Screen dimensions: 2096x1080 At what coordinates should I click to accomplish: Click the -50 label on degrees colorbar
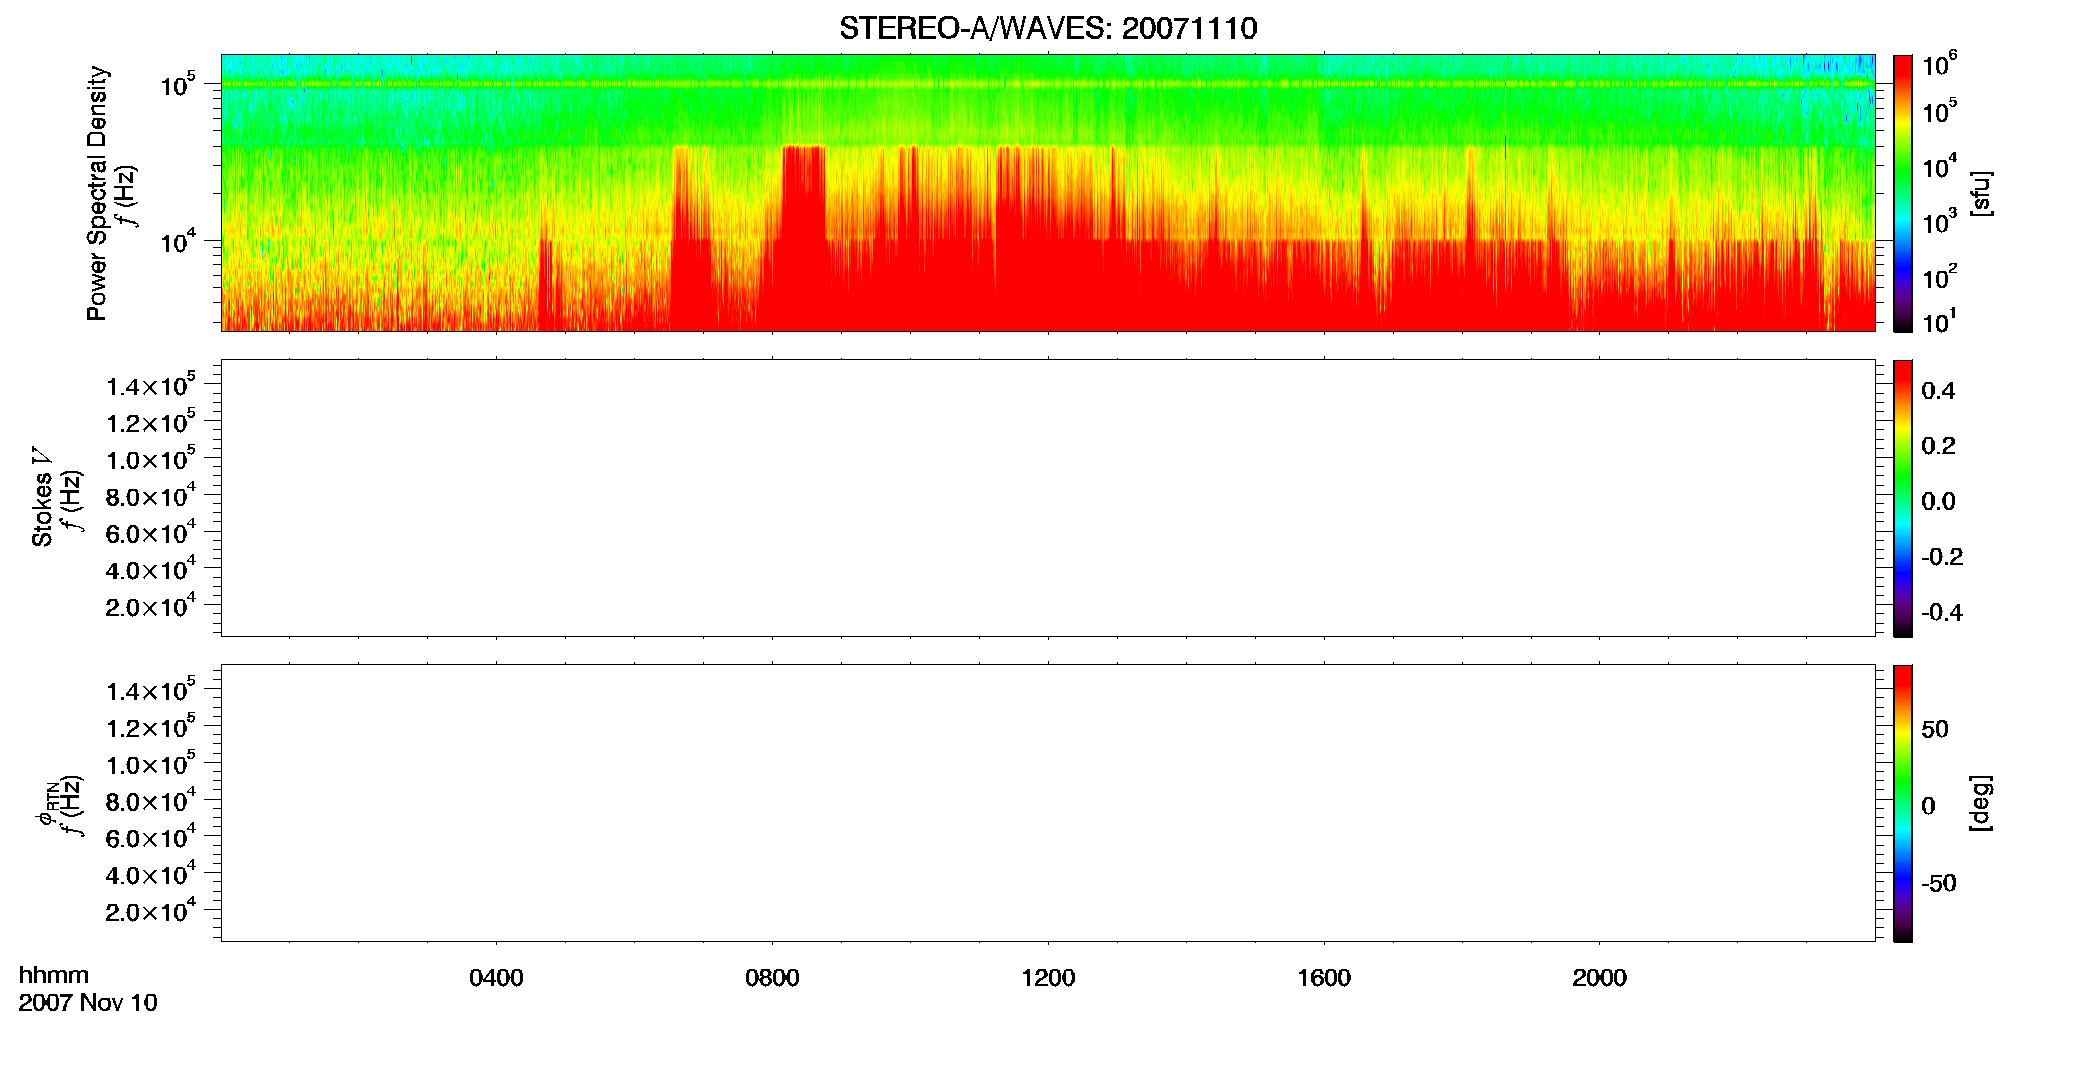[1939, 883]
